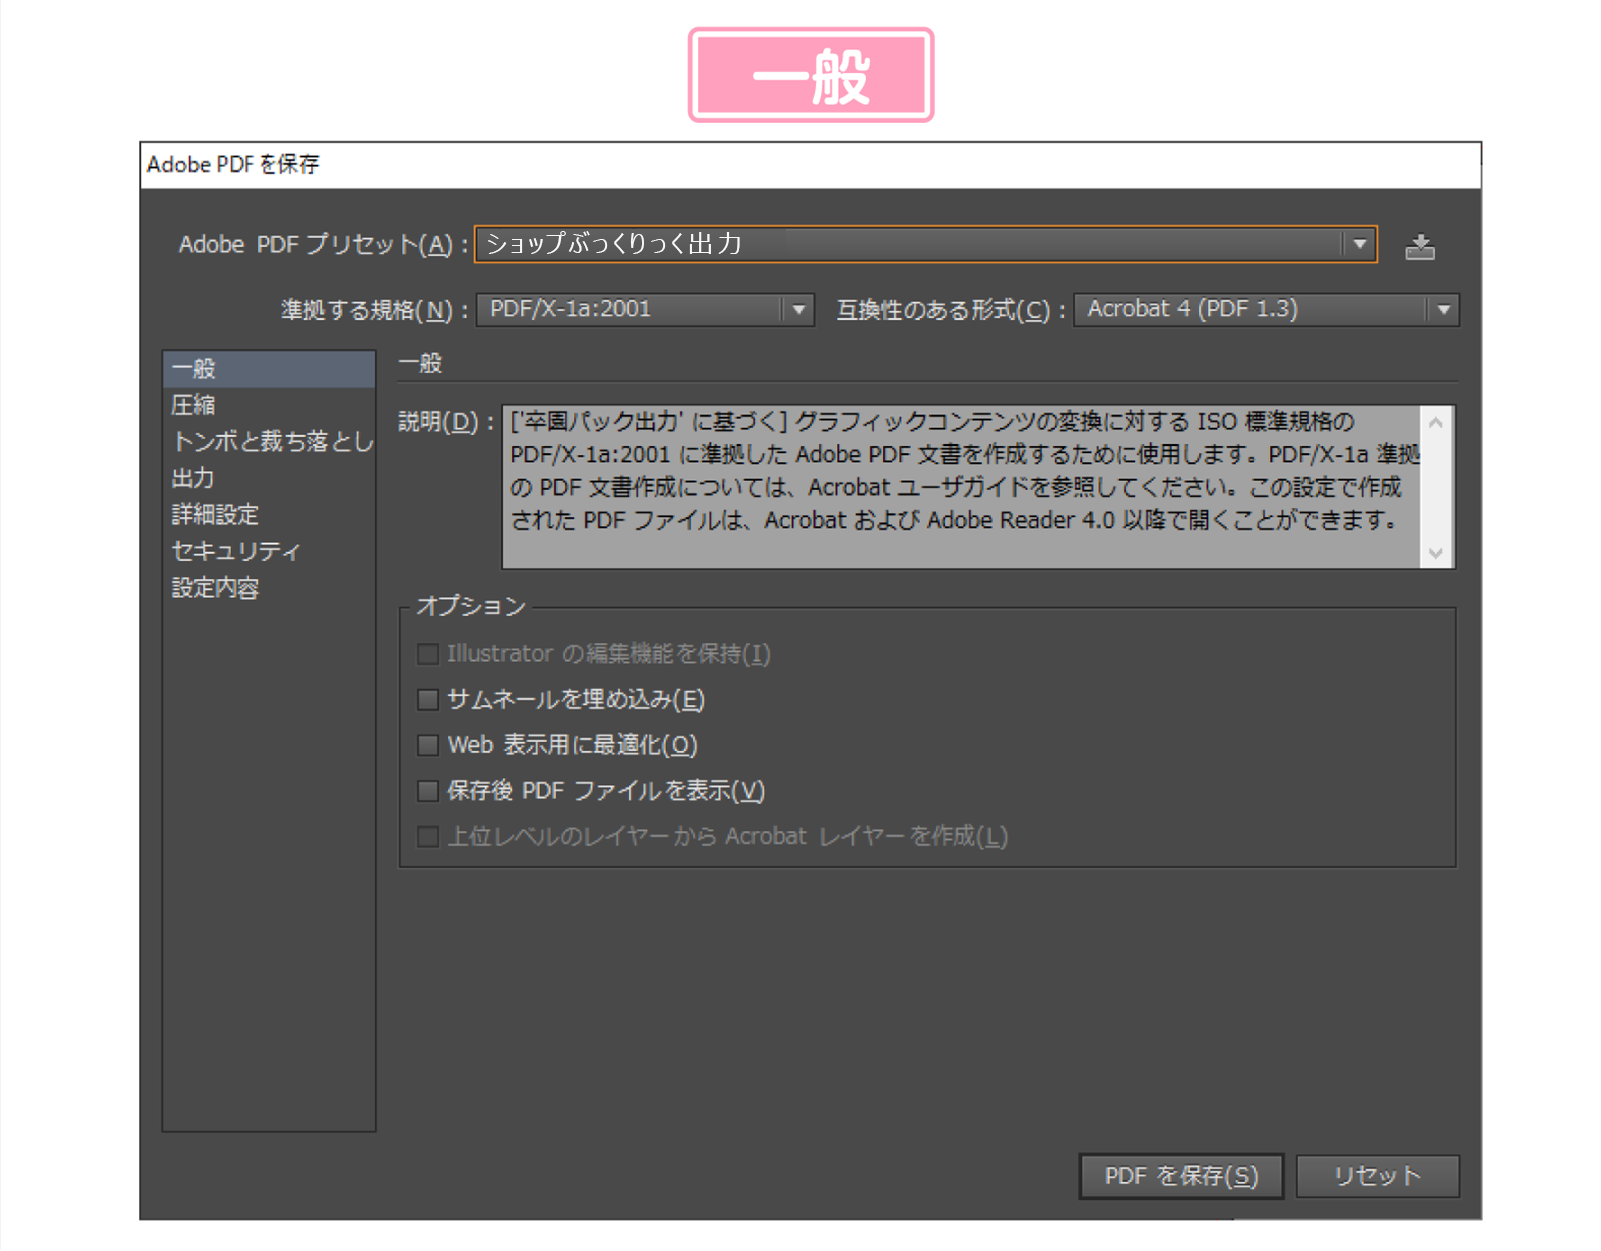The height and width of the screenshot is (1251, 1601).
Task: Click the PDF を保存 button
Action: click(1181, 1176)
